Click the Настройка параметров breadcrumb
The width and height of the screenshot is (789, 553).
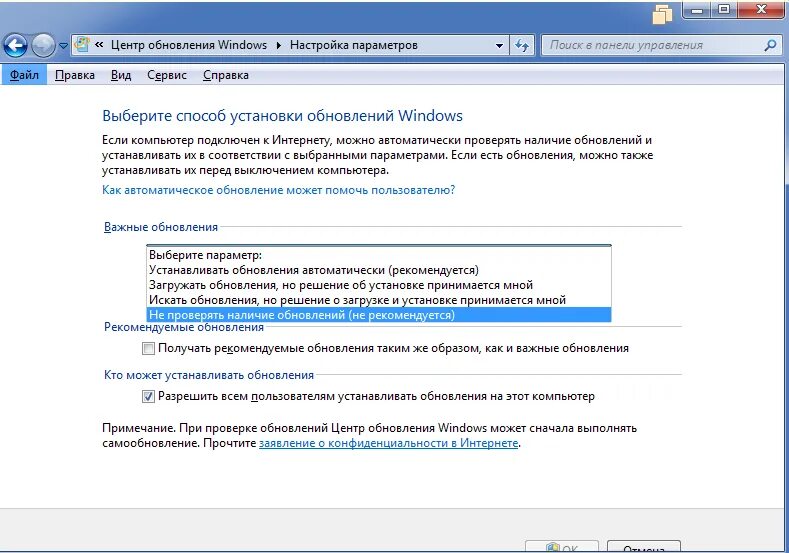(354, 45)
